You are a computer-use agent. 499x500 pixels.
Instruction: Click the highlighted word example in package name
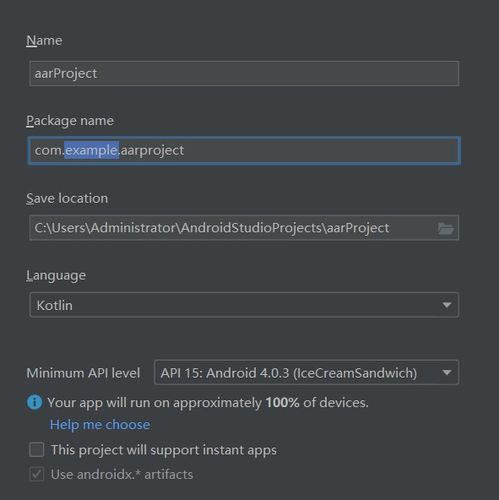click(x=92, y=150)
